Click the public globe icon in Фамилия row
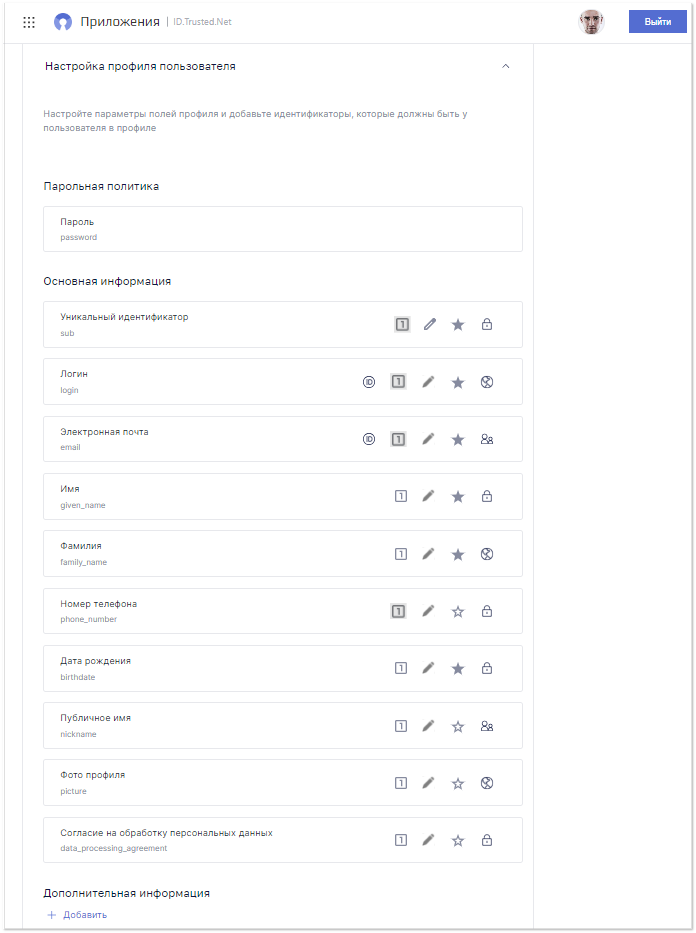 pos(487,554)
